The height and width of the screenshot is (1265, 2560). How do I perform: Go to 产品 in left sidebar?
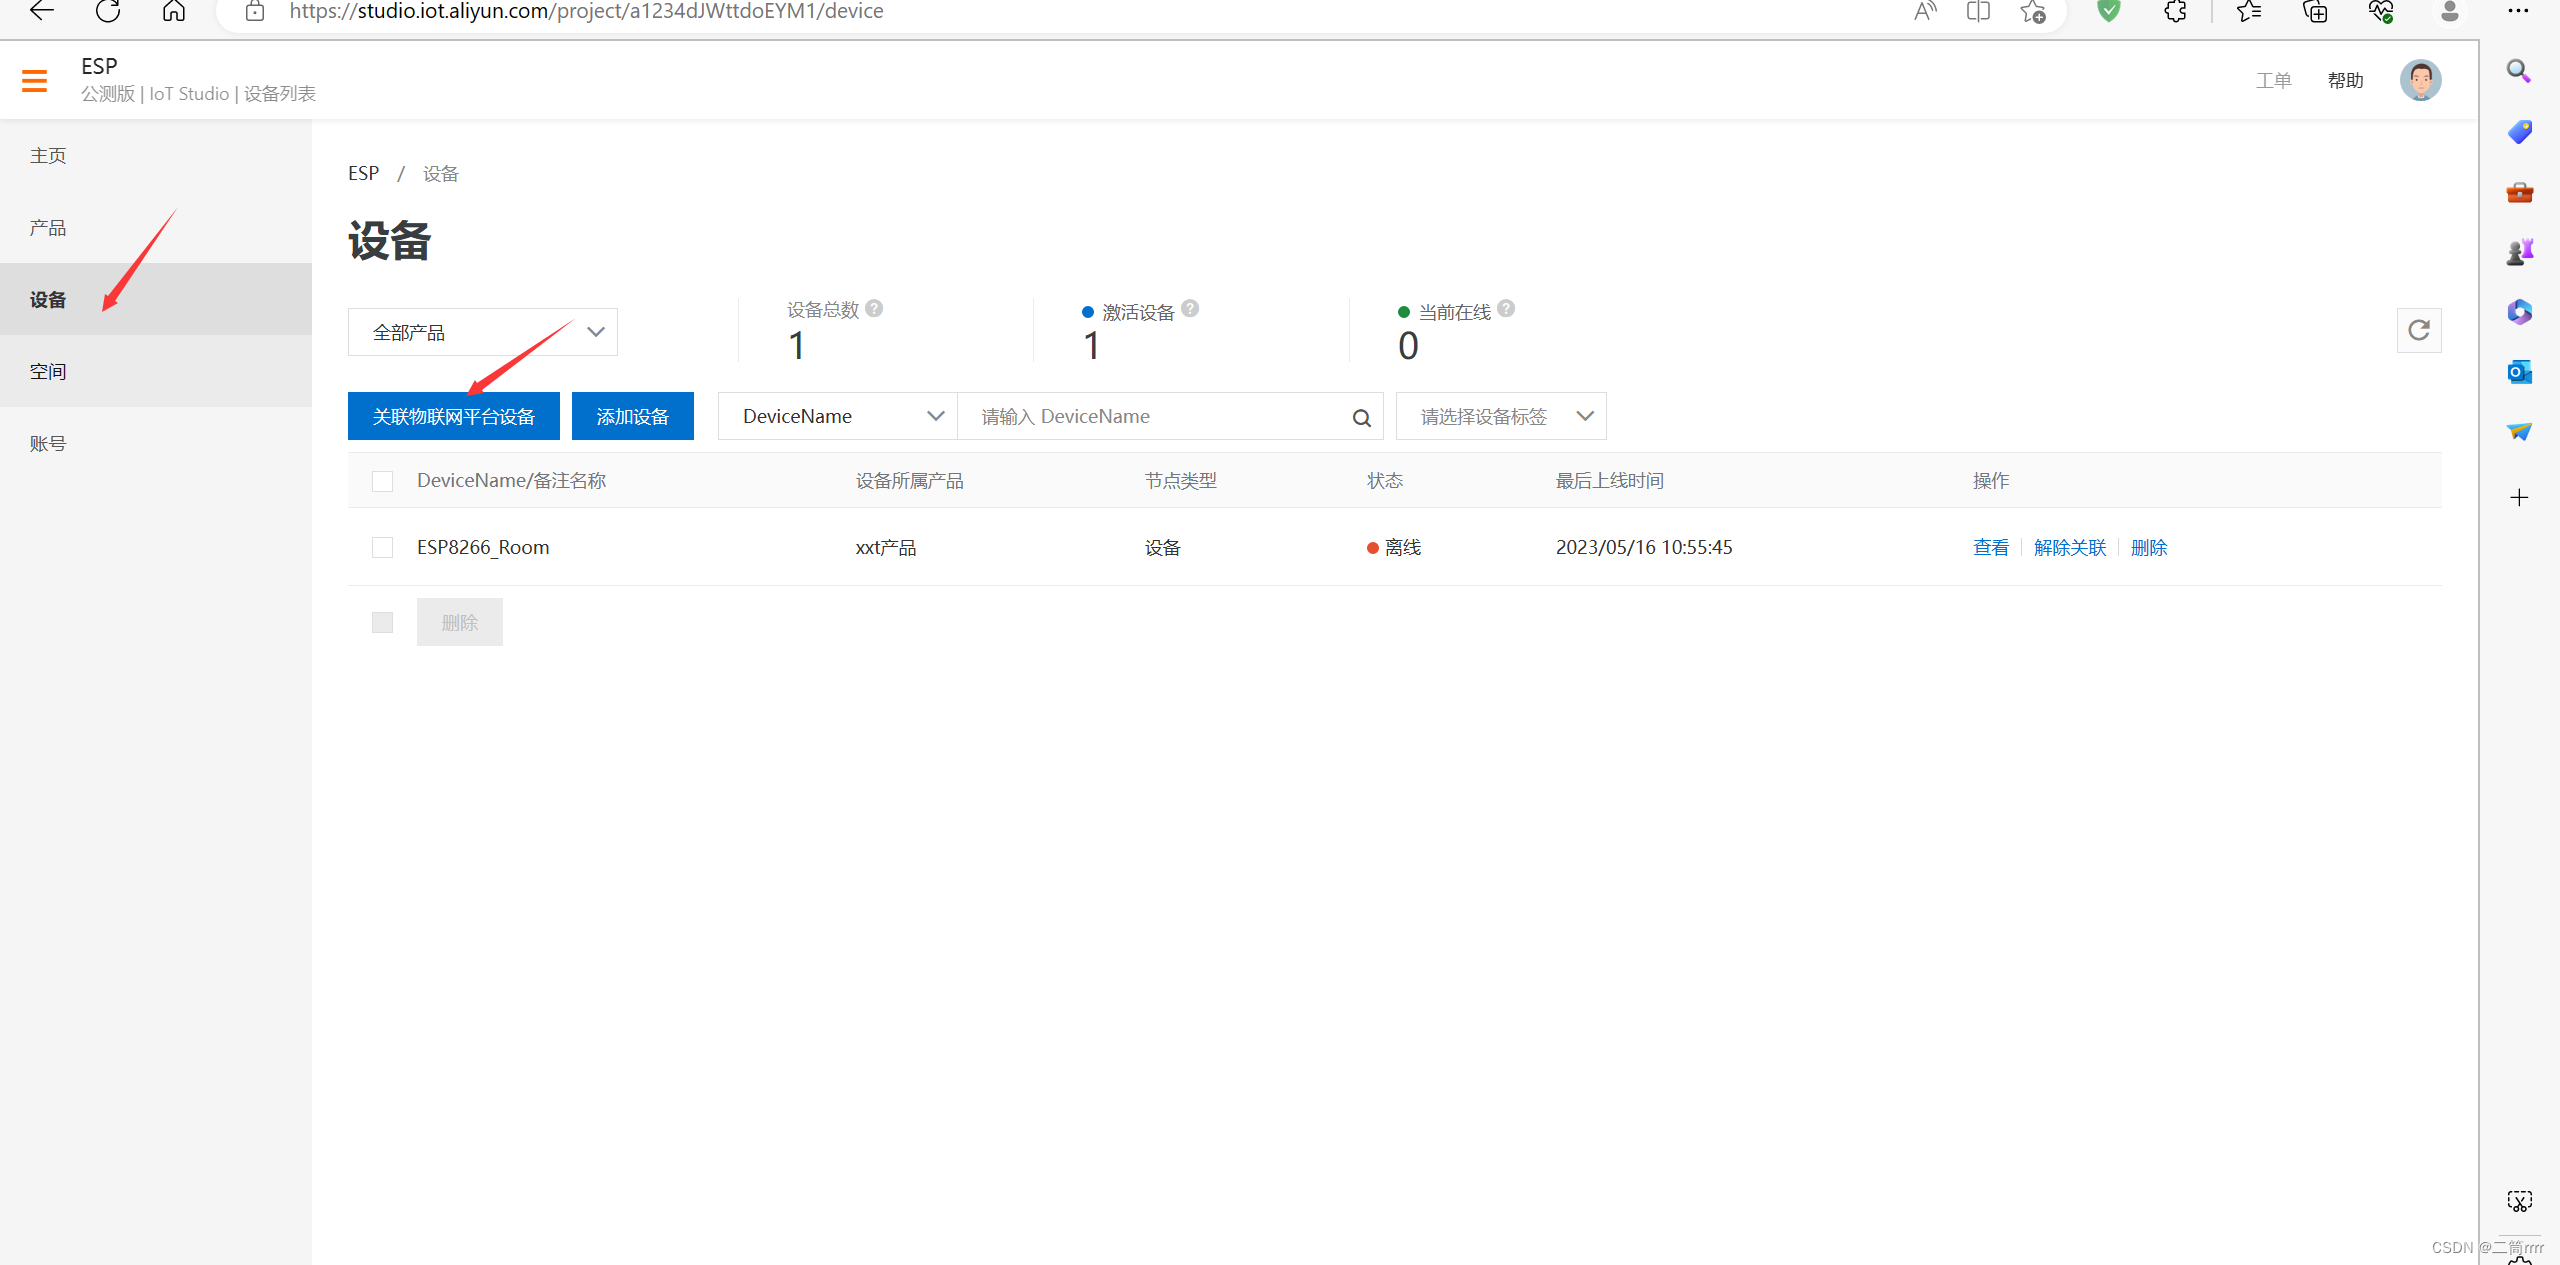click(48, 228)
